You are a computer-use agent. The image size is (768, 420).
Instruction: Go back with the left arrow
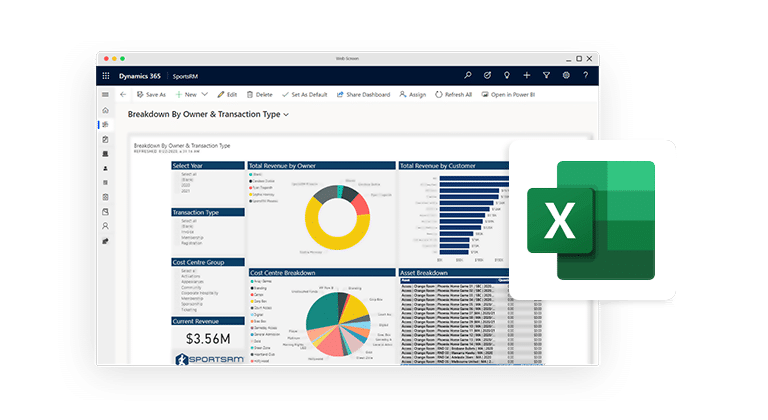coord(123,95)
